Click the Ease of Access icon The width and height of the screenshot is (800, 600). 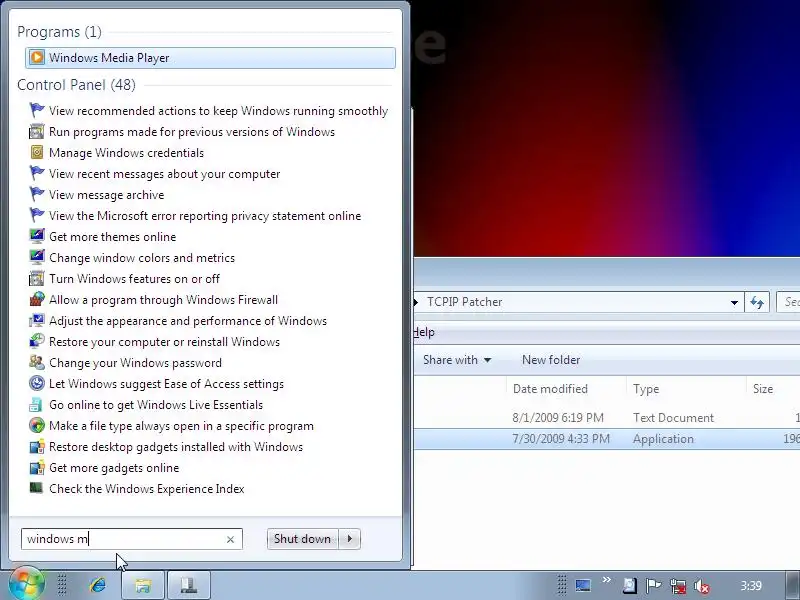pos(37,383)
